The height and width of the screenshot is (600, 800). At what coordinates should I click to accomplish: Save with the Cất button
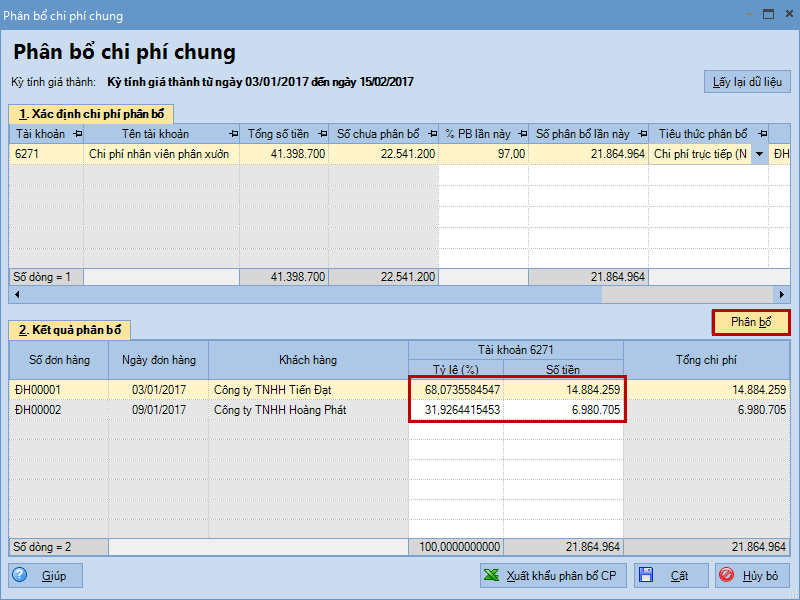tap(670, 576)
